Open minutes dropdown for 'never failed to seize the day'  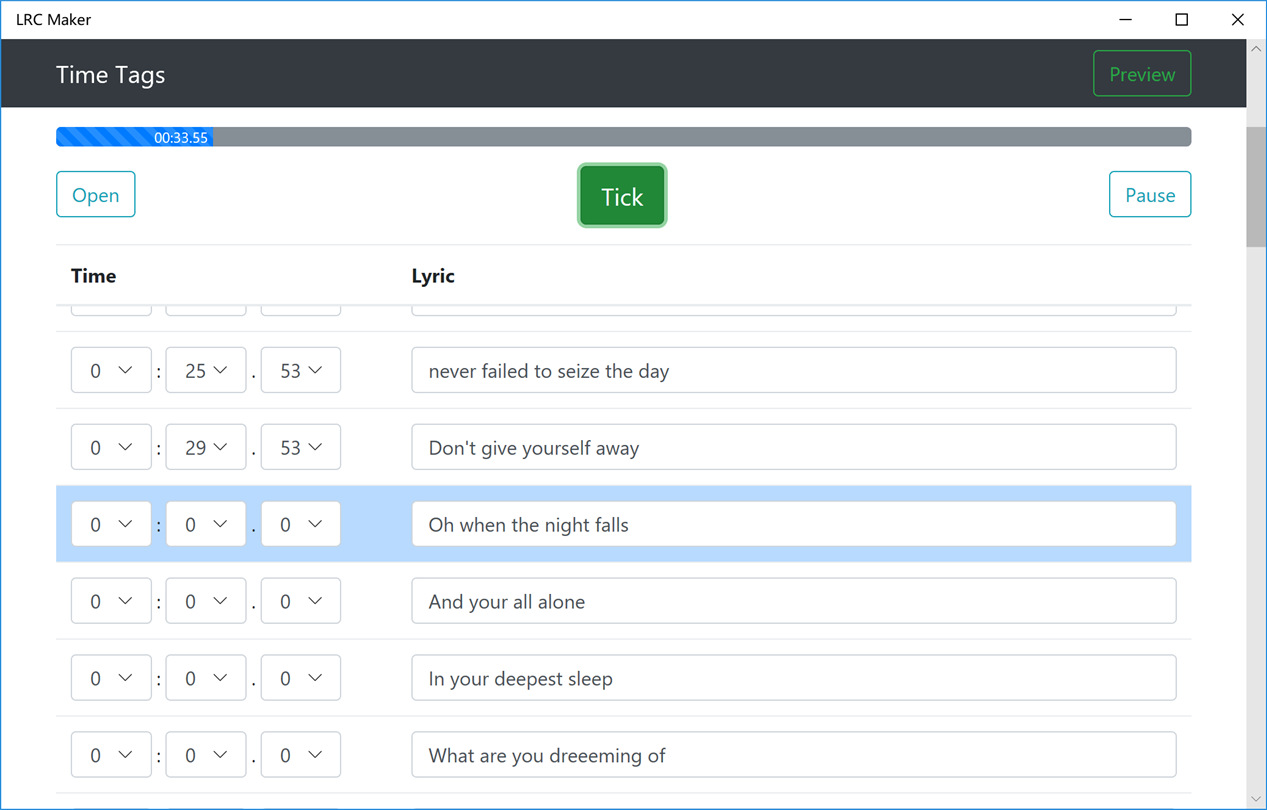click(x=111, y=370)
